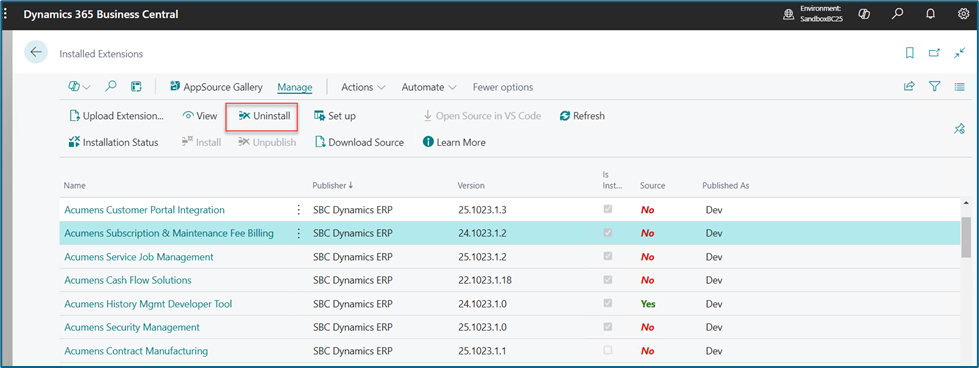This screenshot has height=368, width=979.
Task: Open Copilot from the top bar
Action: 865,14
